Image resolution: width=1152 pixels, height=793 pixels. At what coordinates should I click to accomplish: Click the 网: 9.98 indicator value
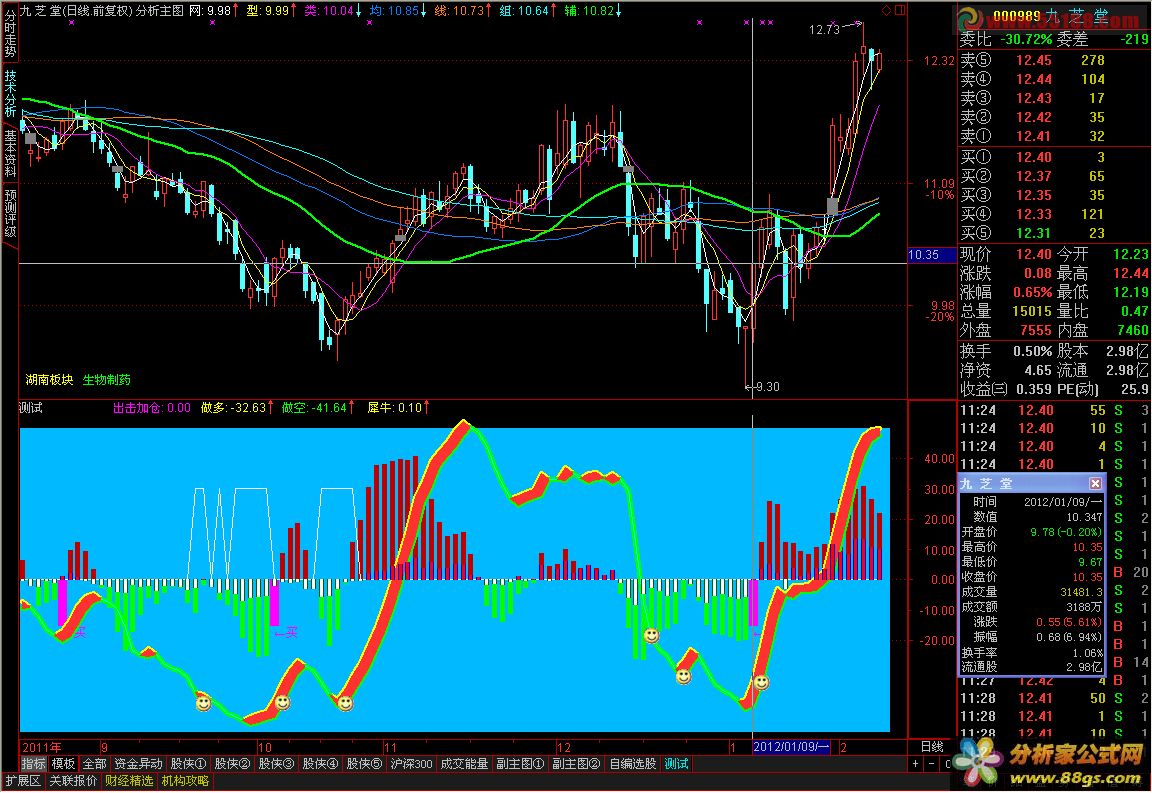[213, 10]
